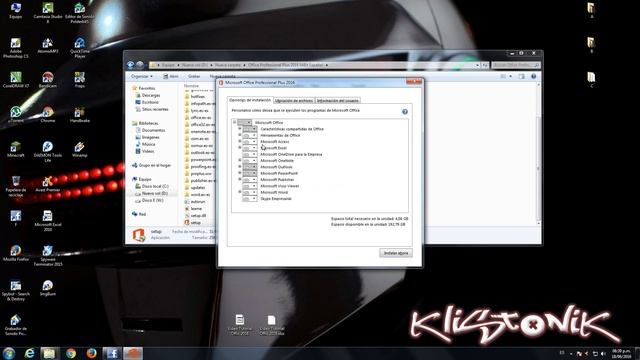640x360 pixels.
Task: Open install options dropdown for Skype Empresarial
Action: [x=250, y=198]
